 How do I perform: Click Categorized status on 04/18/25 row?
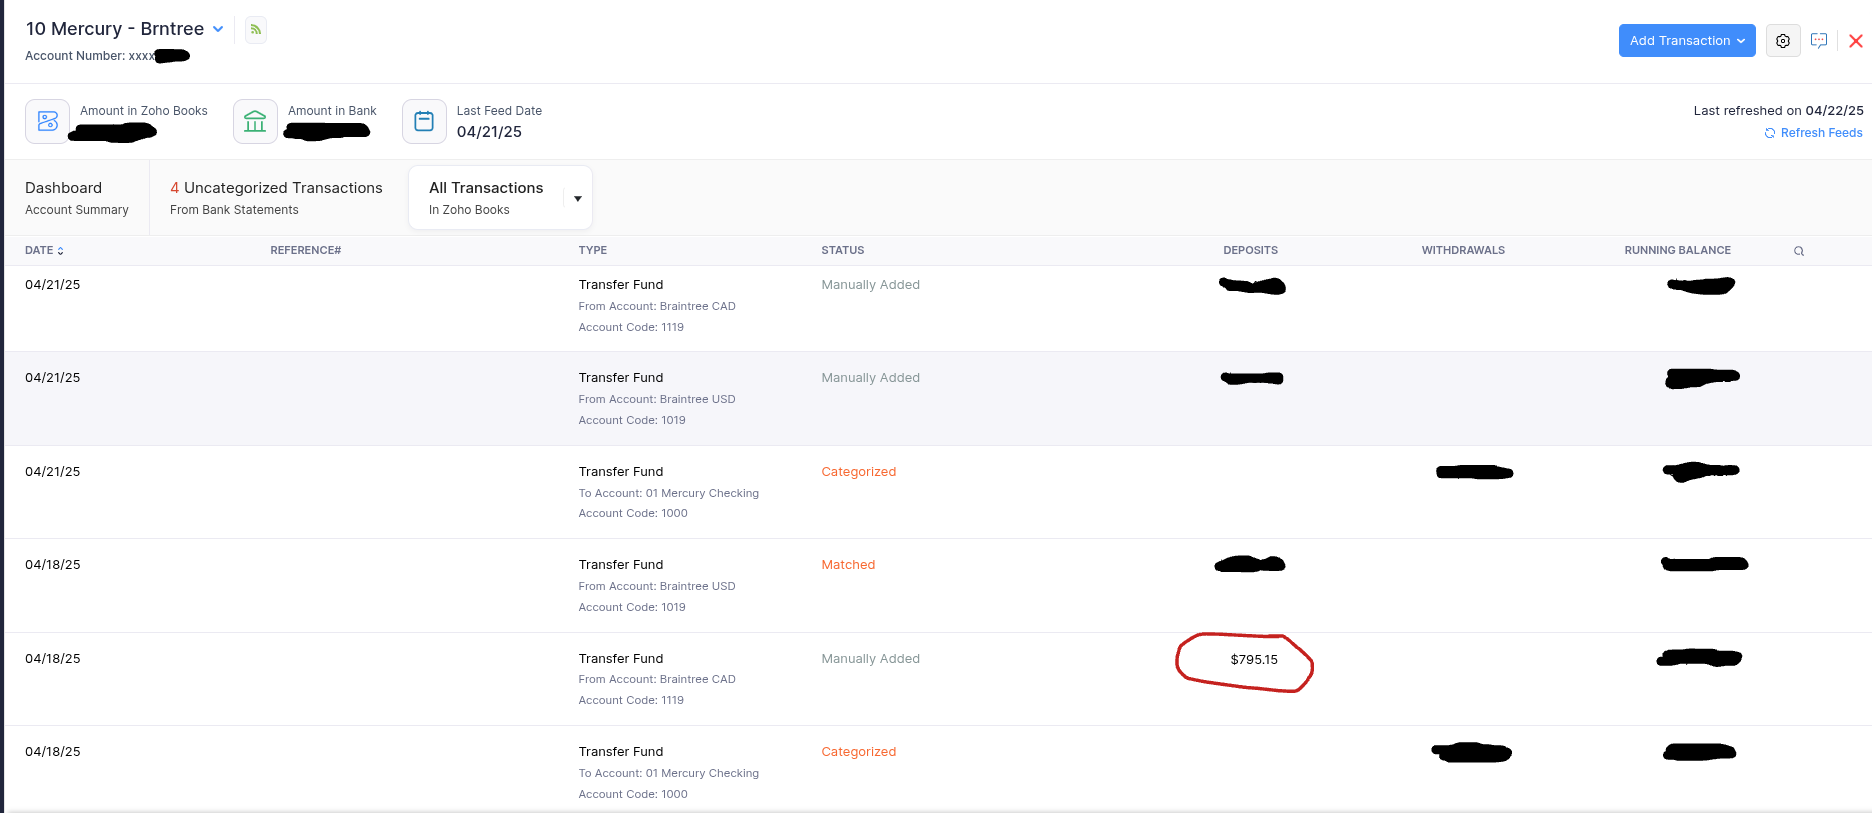[859, 752]
